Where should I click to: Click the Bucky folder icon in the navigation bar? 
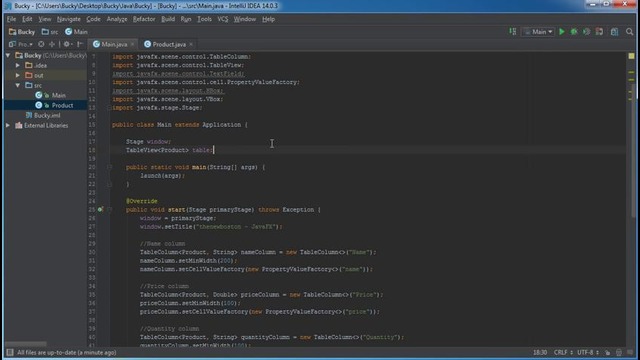point(13,31)
